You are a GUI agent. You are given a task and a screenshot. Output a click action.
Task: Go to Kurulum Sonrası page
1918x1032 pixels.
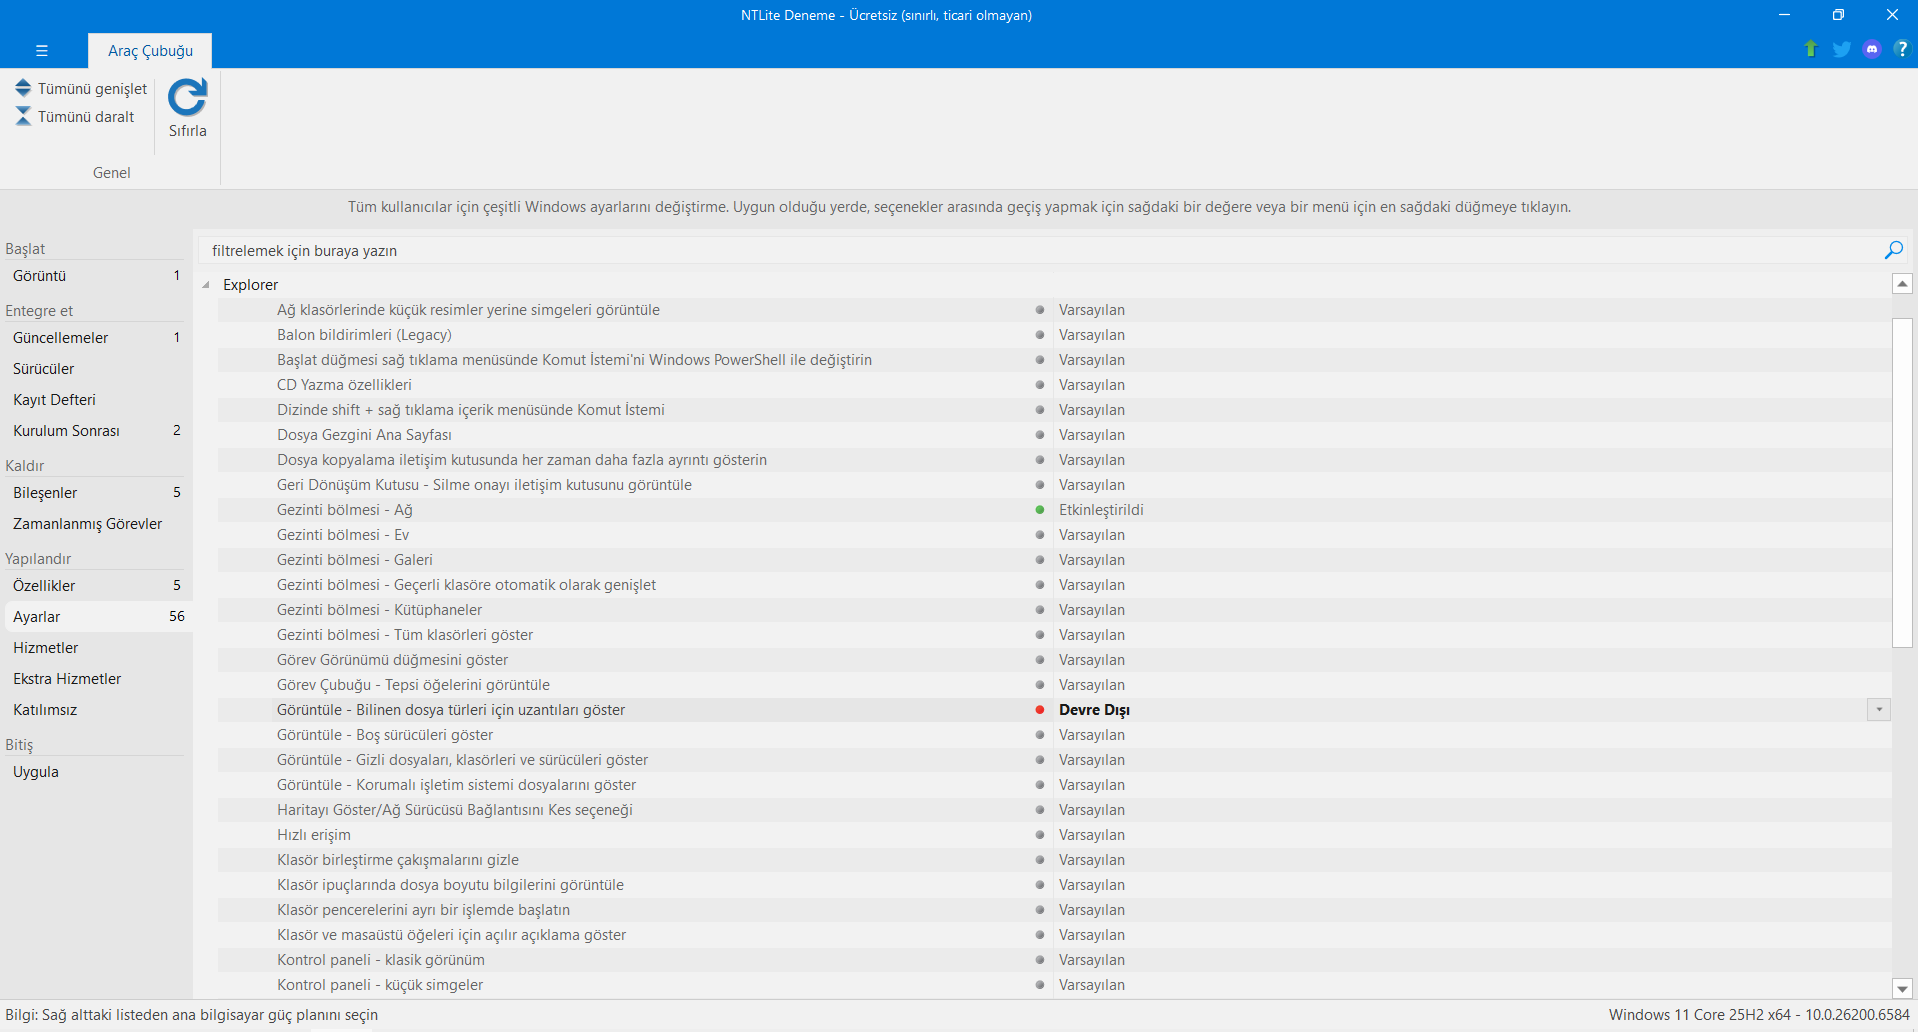tap(96, 431)
